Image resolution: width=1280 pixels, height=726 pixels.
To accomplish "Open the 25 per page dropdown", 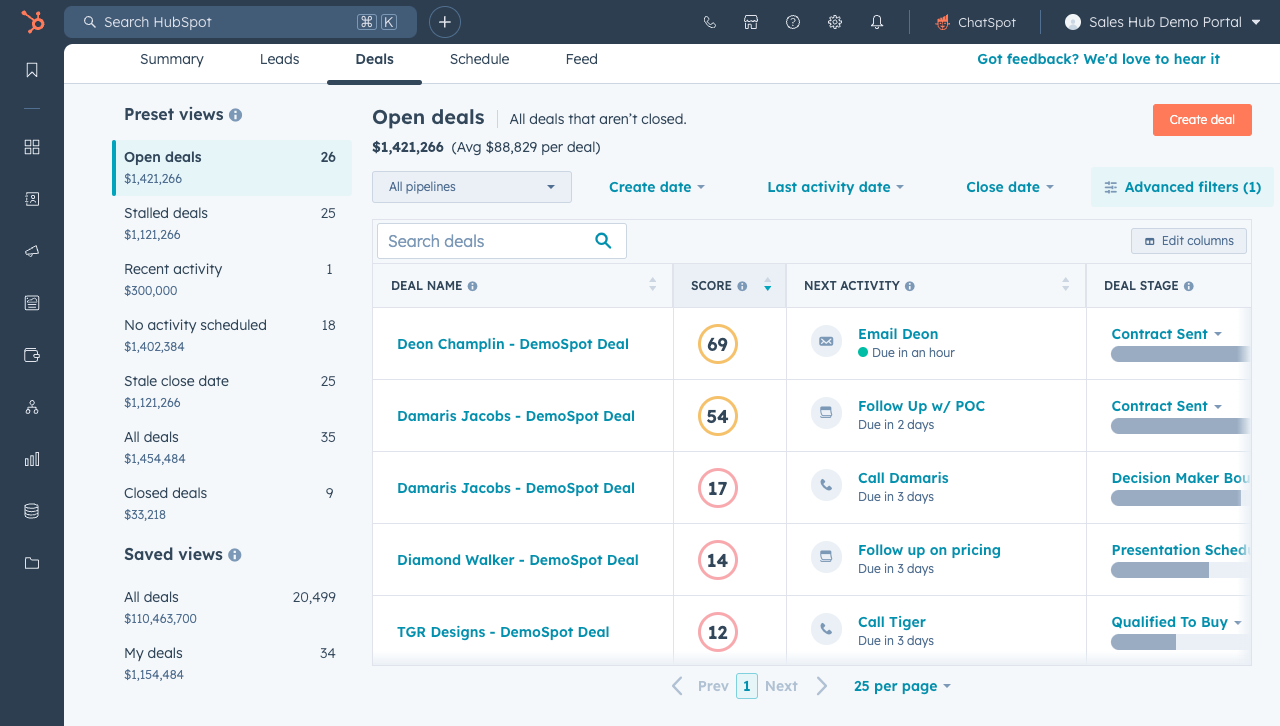I will point(902,686).
